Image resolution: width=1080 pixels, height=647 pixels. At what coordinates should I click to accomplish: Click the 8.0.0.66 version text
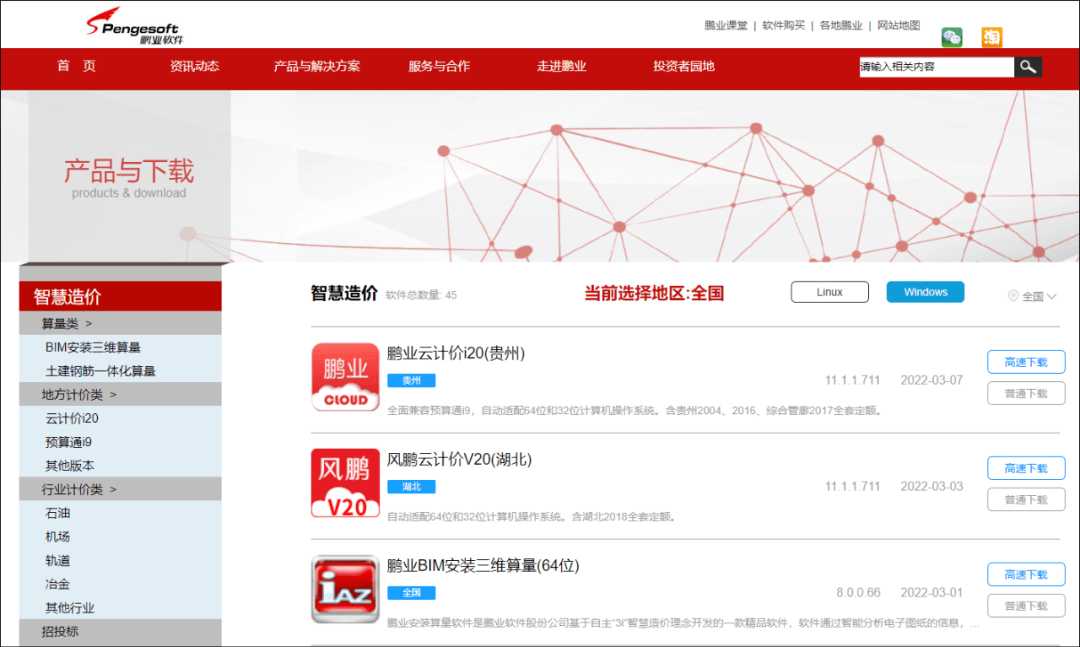click(858, 593)
